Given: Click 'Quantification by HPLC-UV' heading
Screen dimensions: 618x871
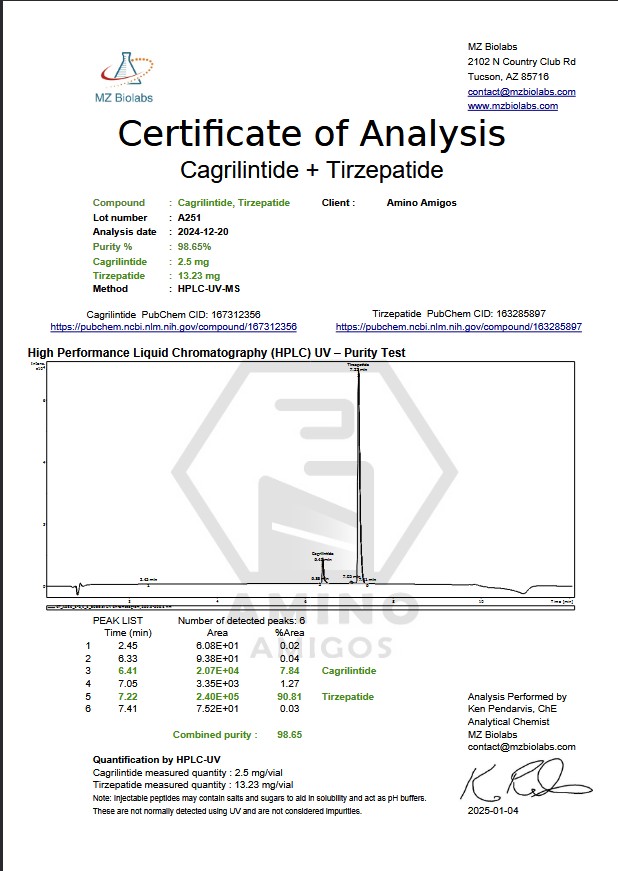Looking at the screenshot, I should coord(157,759).
